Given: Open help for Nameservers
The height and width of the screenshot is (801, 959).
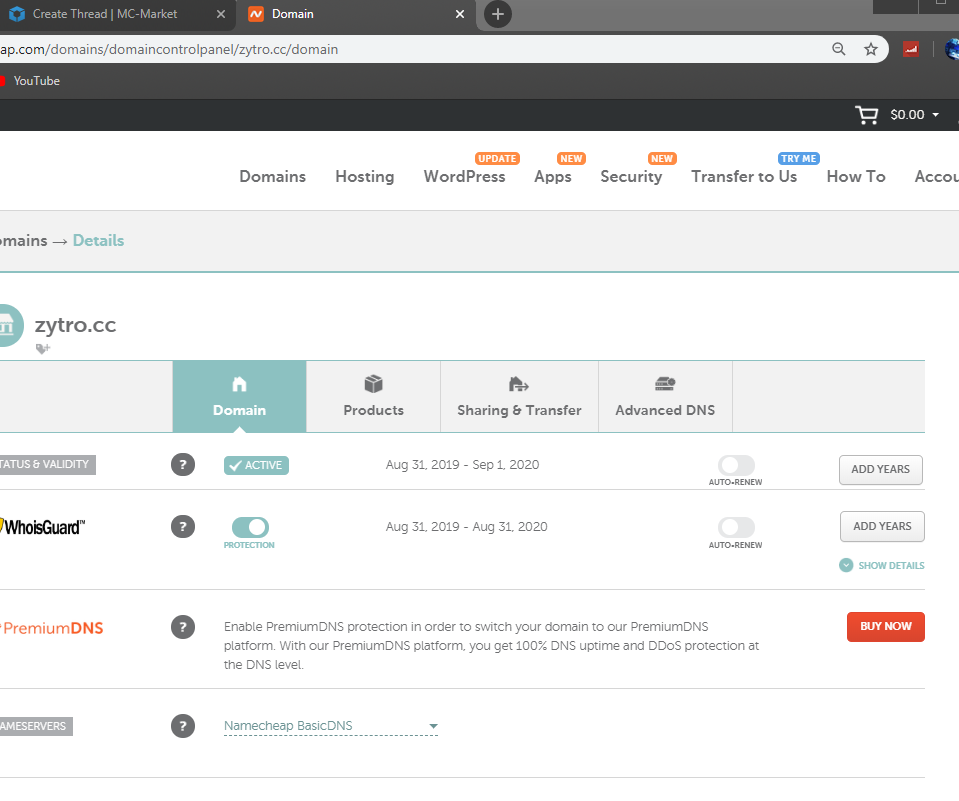Looking at the screenshot, I should coord(183,726).
